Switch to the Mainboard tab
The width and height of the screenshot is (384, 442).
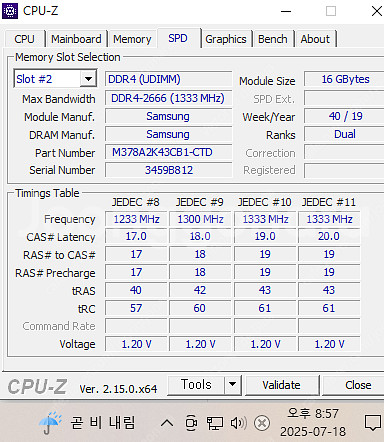76,39
